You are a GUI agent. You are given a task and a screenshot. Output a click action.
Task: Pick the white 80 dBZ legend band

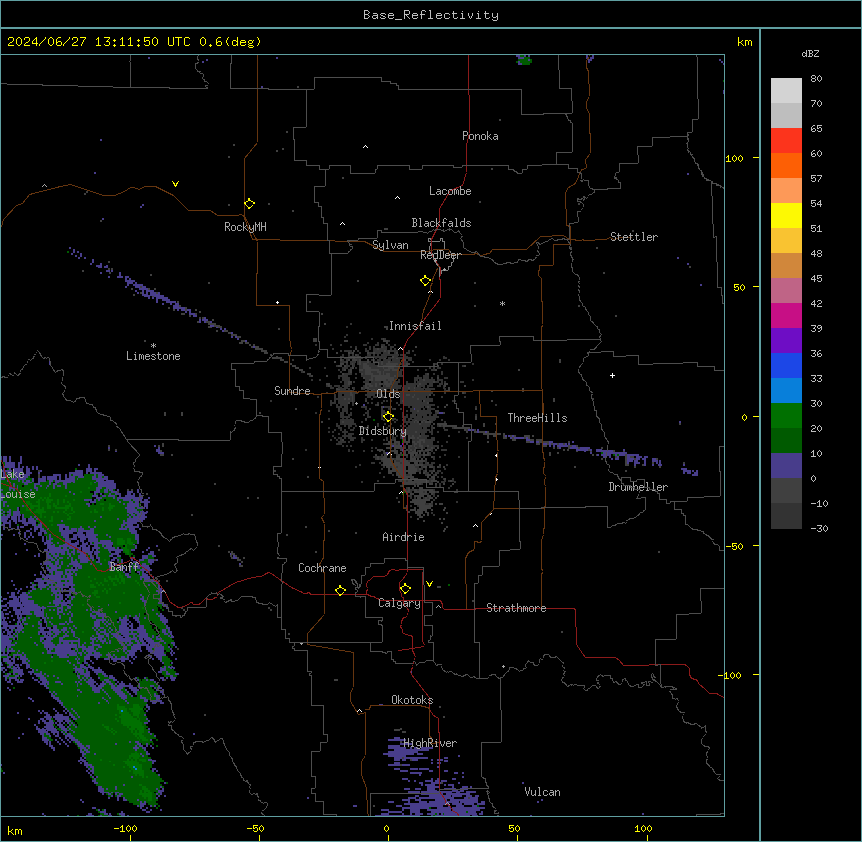tap(786, 91)
